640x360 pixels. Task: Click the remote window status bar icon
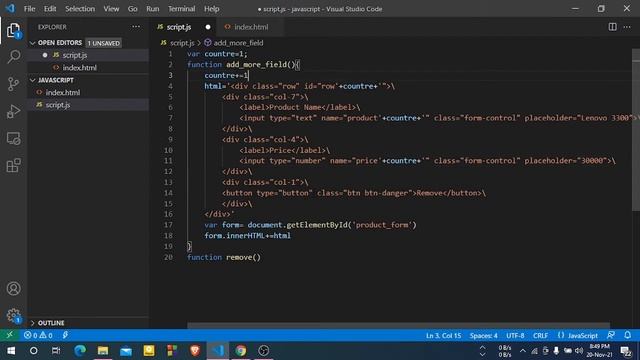pyautogui.click(x=9, y=335)
